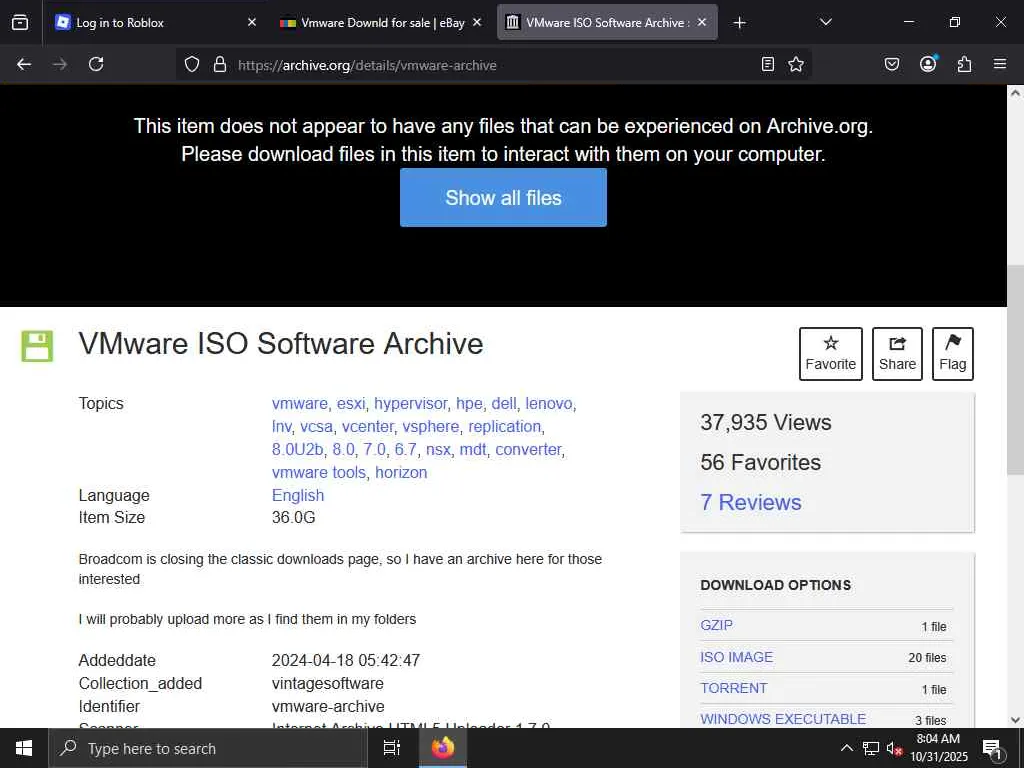Open the notification center icon
This screenshot has height=768, width=1024.
[992, 748]
